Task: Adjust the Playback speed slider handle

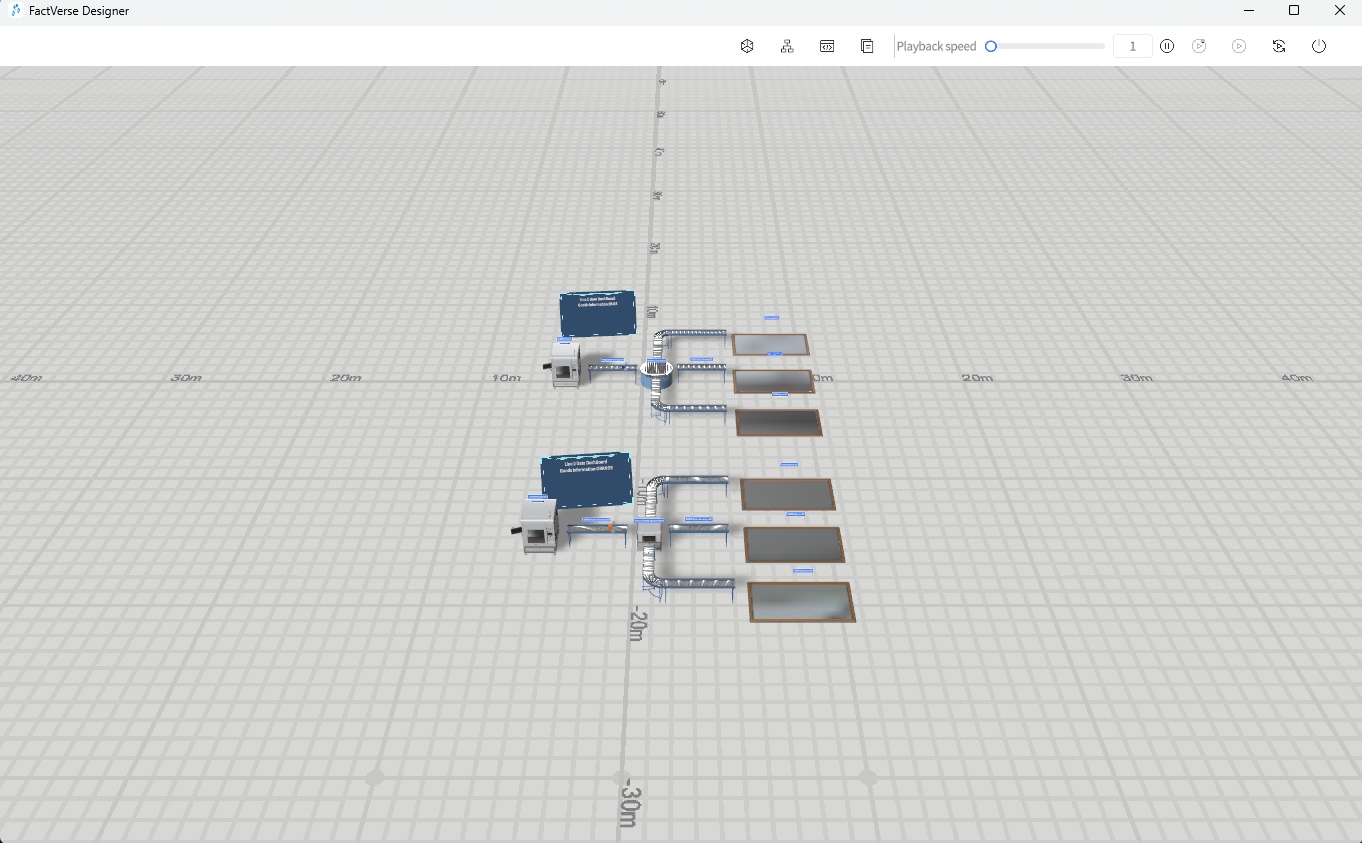Action: coord(991,46)
